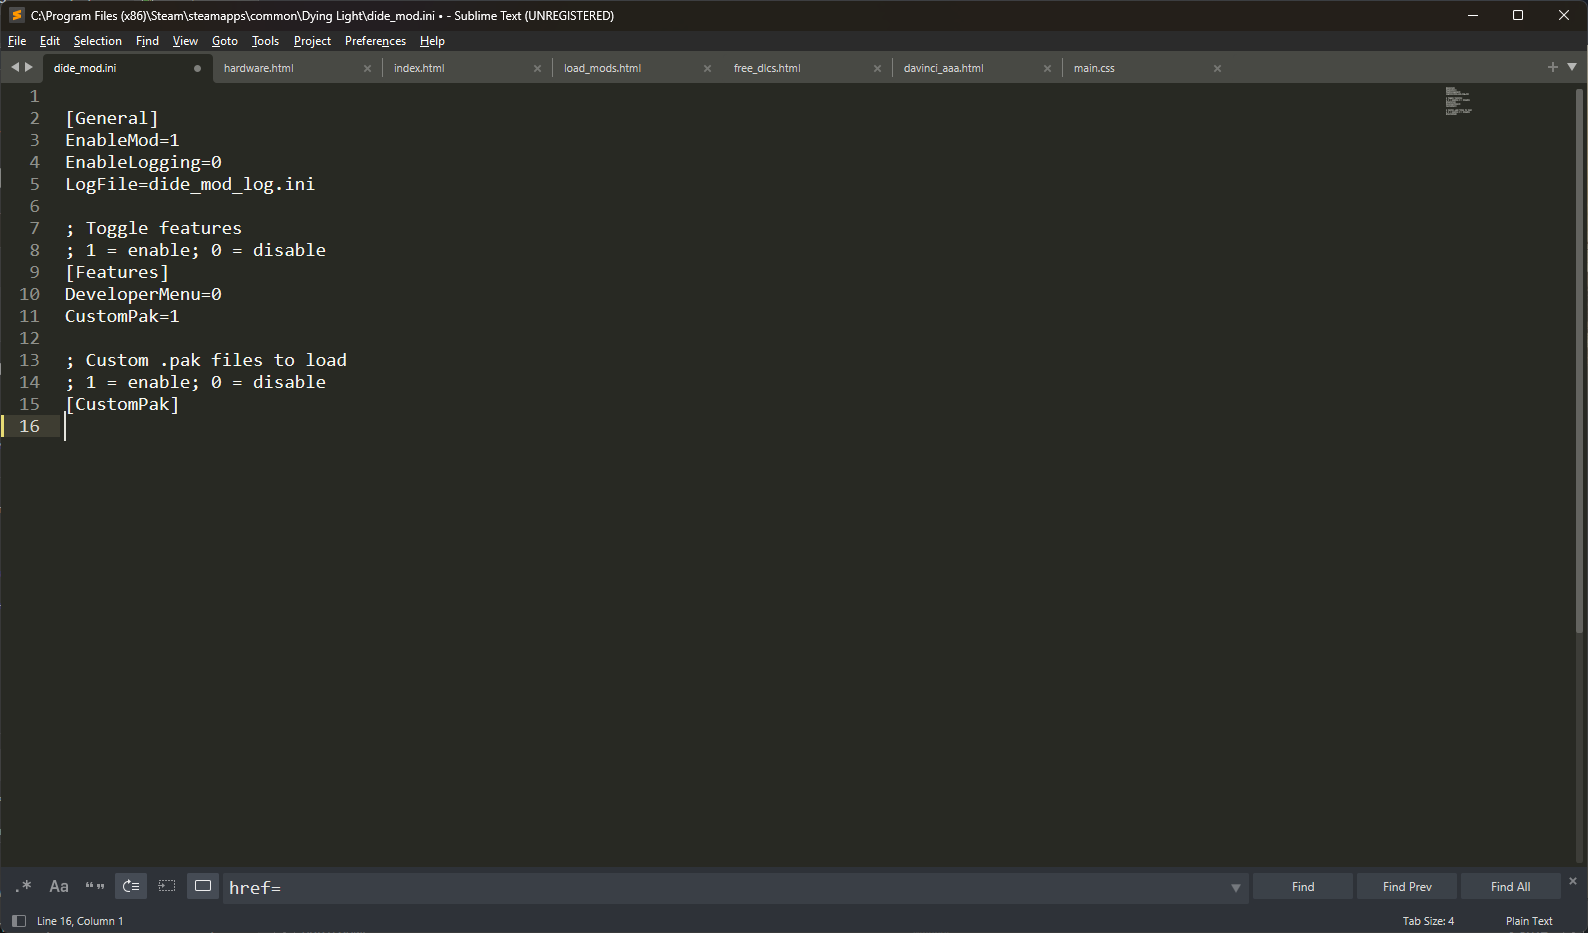Image resolution: width=1588 pixels, height=933 pixels.
Task: Go to next tab with right arrow
Action: click(29, 67)
